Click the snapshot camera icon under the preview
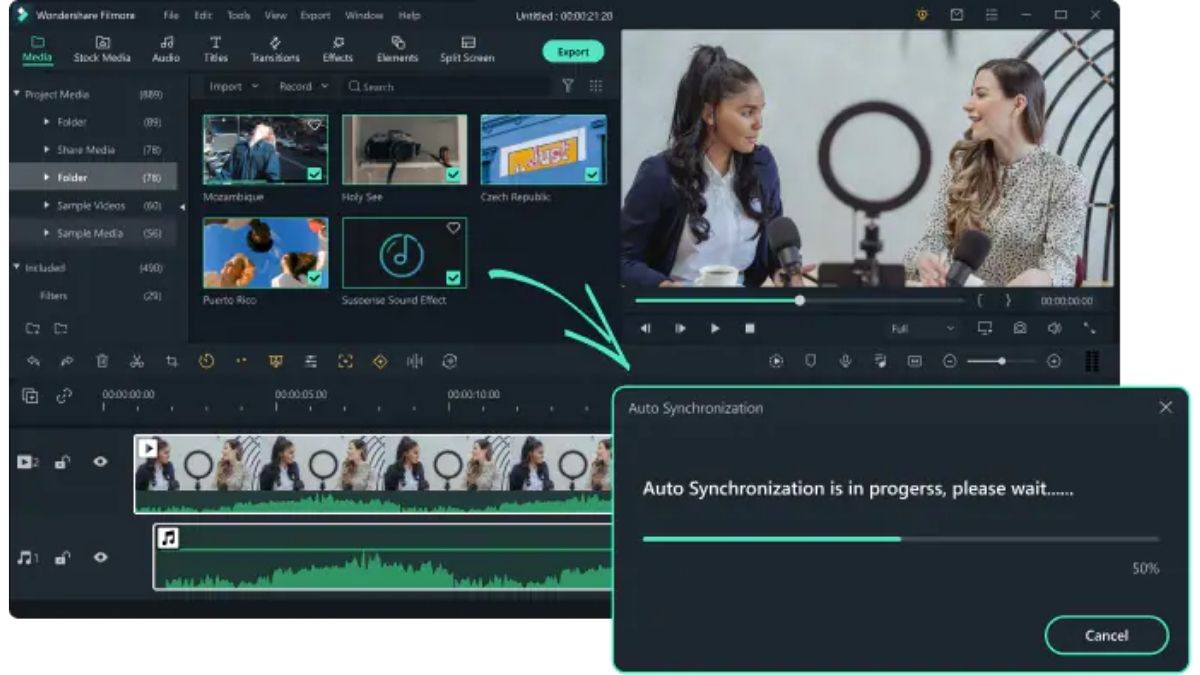Viewport: 1200px width, 675px height. pos(1022,327)
